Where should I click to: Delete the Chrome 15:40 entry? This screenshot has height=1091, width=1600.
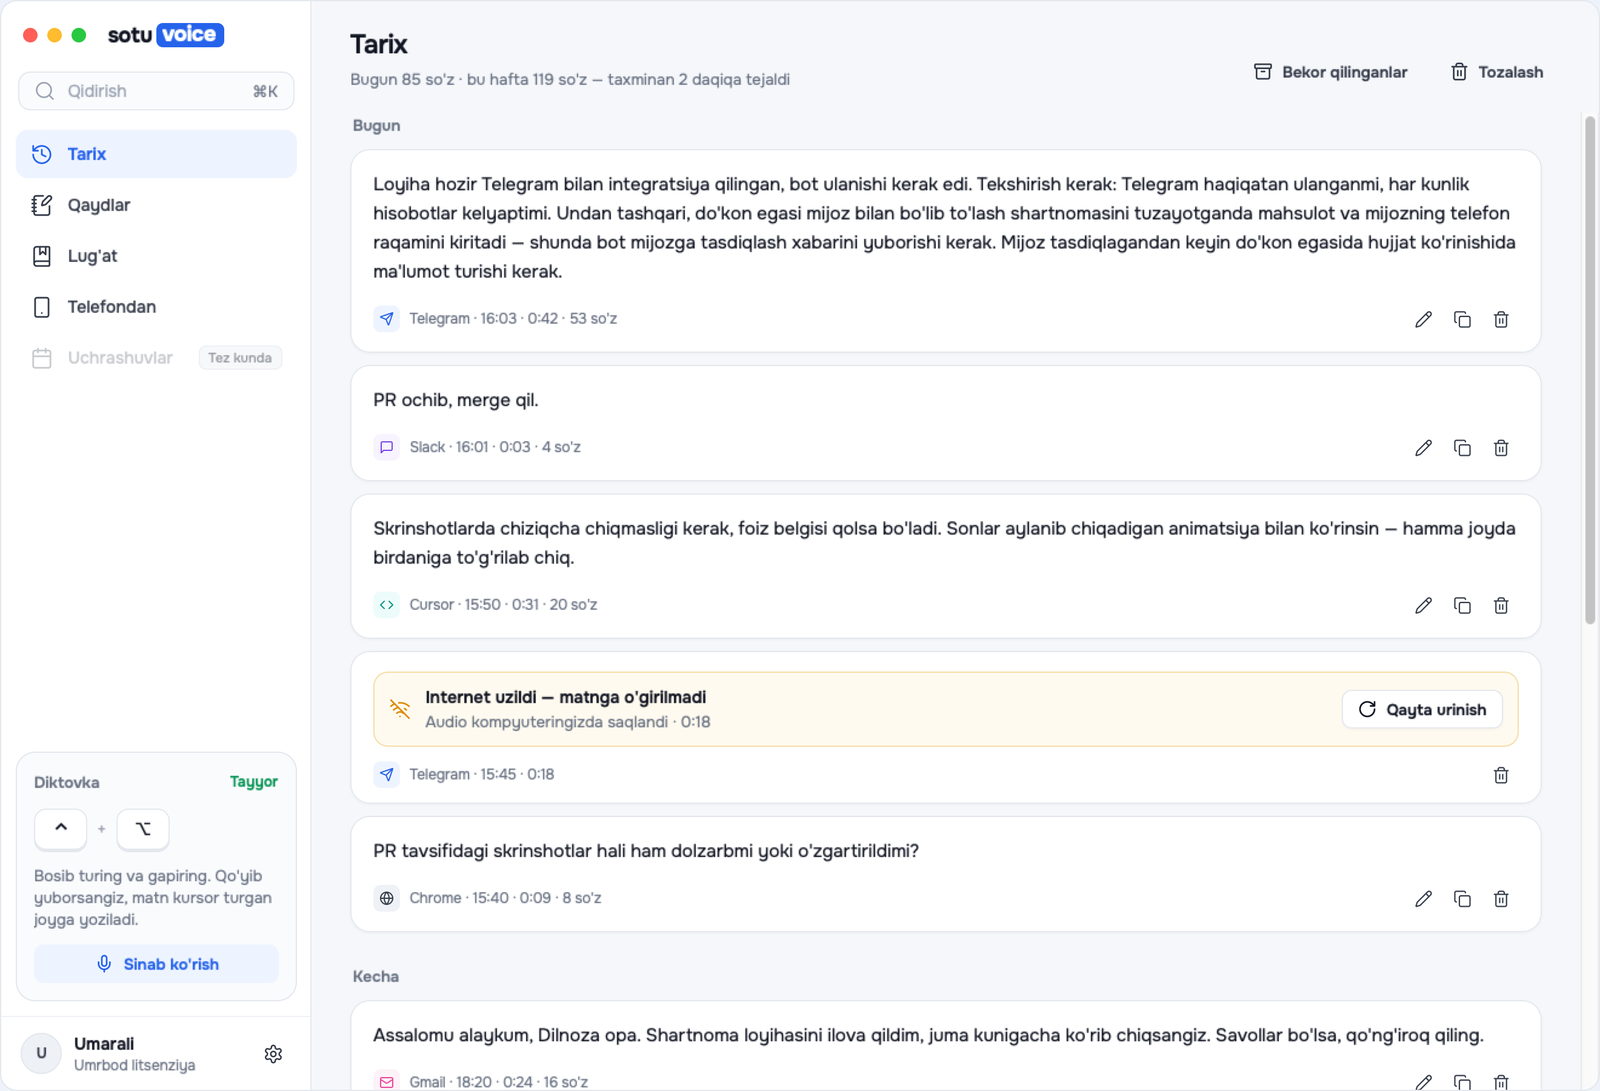1501,899
